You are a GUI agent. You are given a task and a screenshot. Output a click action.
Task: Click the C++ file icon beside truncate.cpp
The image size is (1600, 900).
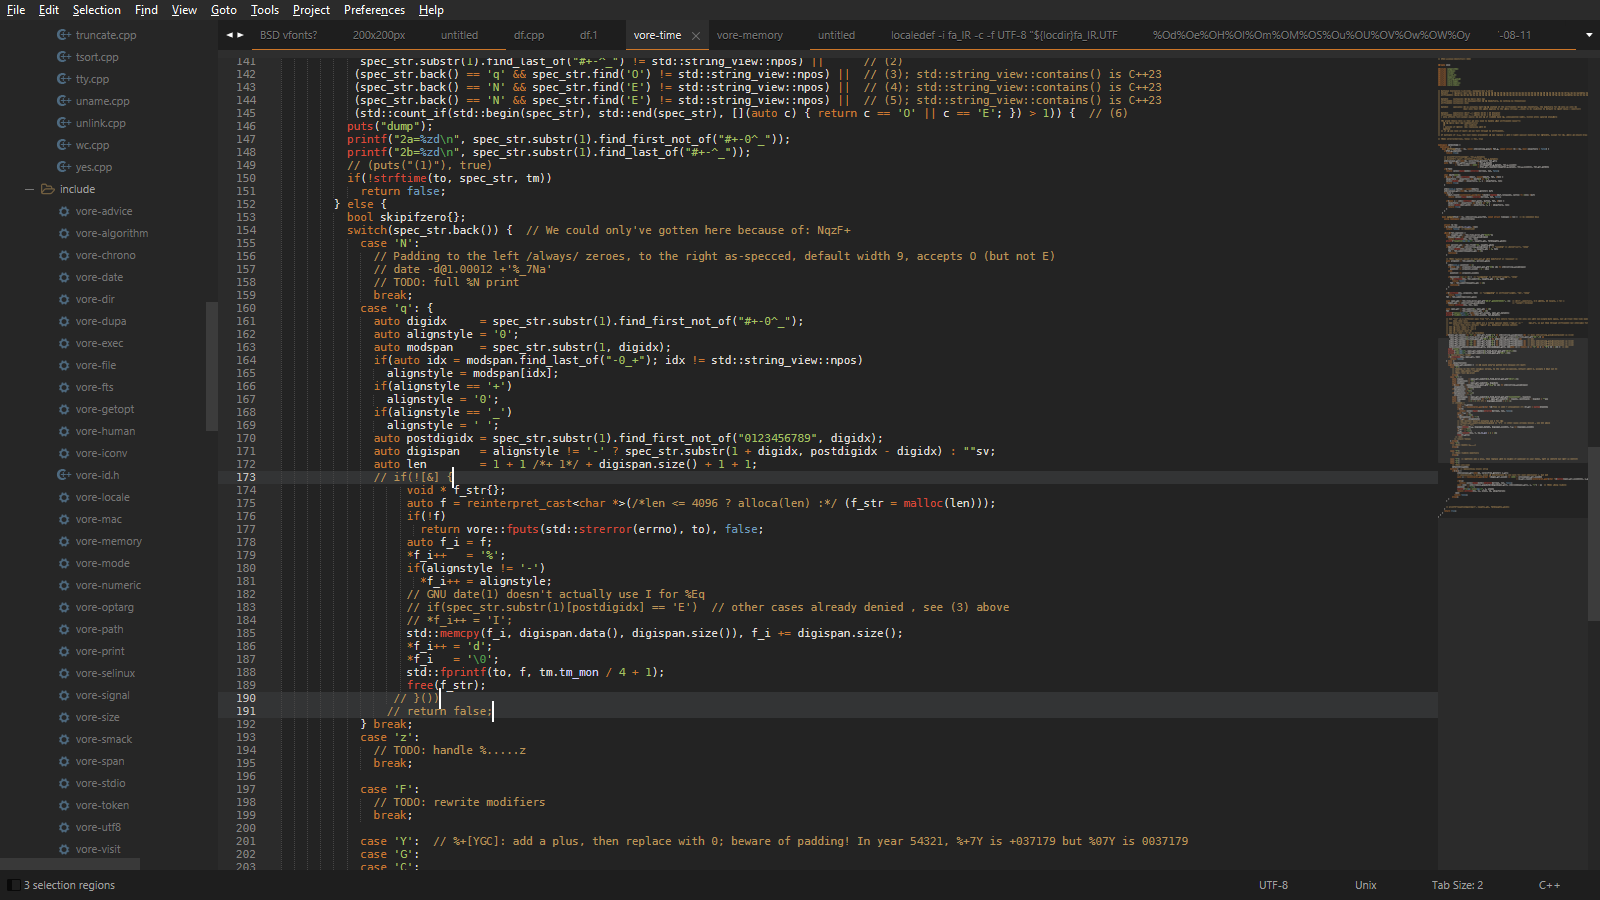64,35
